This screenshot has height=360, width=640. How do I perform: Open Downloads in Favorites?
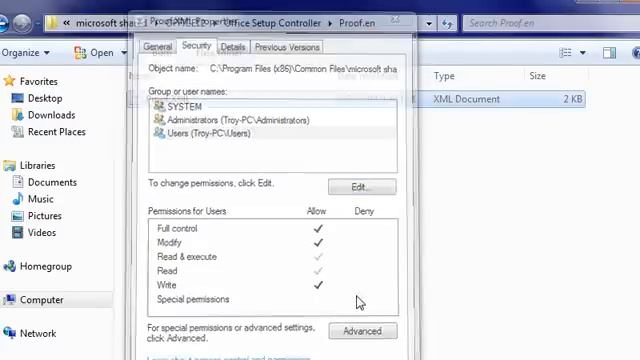[x=51, y=115]
